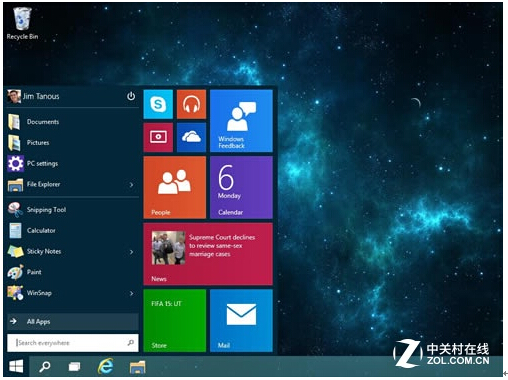Expand File Explorer jump list arrow
The image size is (508, 380).
click(x=132, y=184)
